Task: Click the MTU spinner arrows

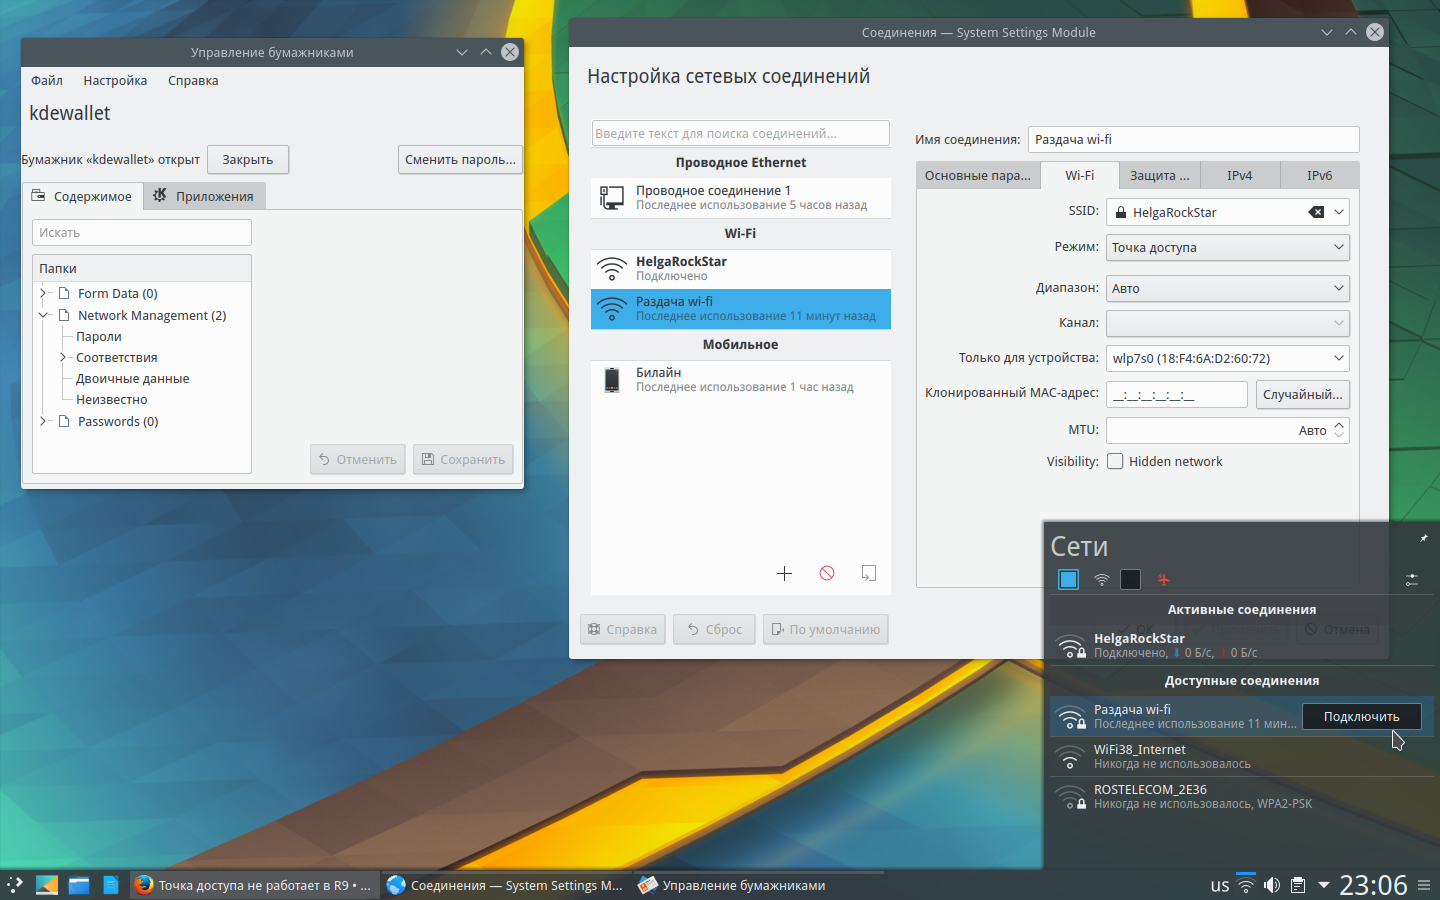Action: coord(1339,430)
